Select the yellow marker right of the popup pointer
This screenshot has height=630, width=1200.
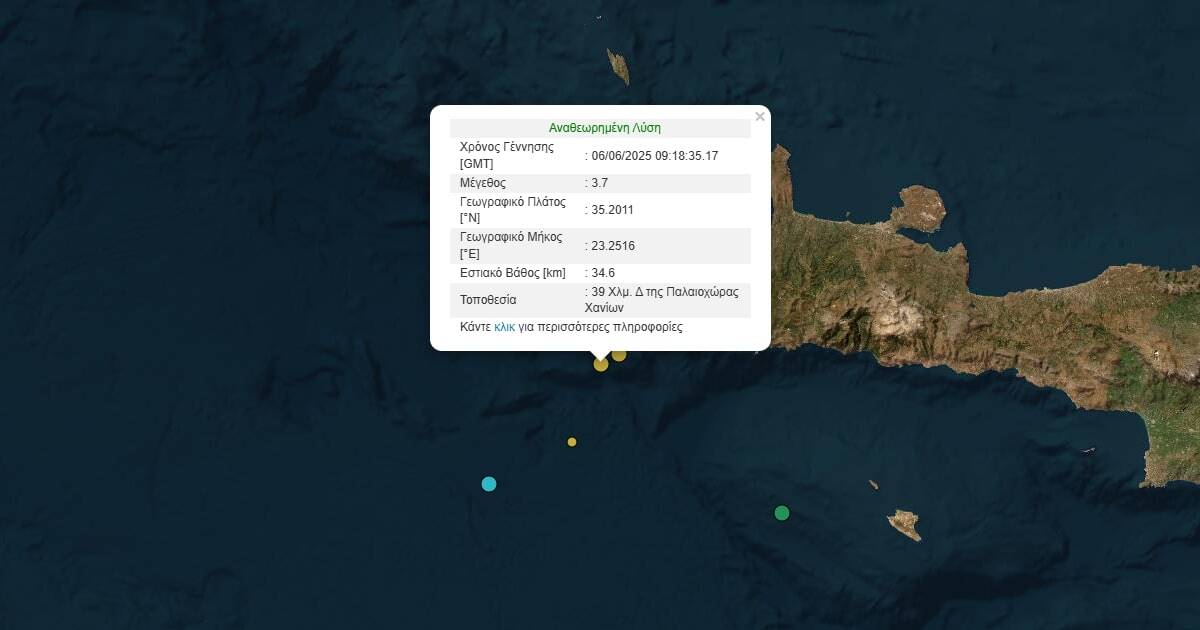619,355
